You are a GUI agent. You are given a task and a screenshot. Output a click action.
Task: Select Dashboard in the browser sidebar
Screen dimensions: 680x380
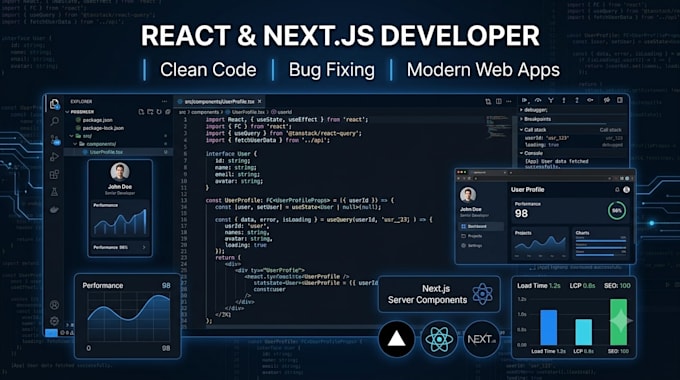(481, 226)
